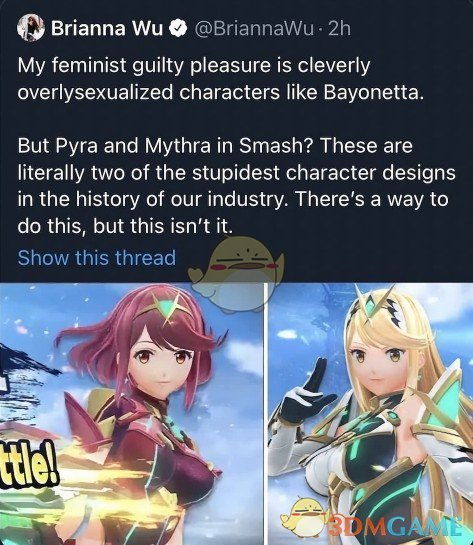The image size is (473, 545).
Task: Open the 2h tweet timestamp
Action: click(339, 29)
